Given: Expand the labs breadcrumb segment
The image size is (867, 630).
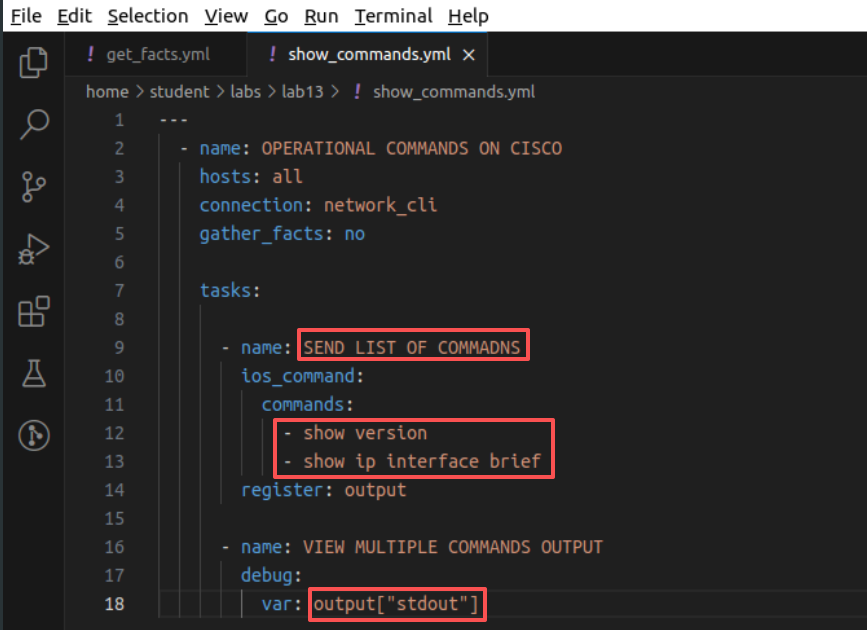Looking at the screenshot, I should pos(246,91).
